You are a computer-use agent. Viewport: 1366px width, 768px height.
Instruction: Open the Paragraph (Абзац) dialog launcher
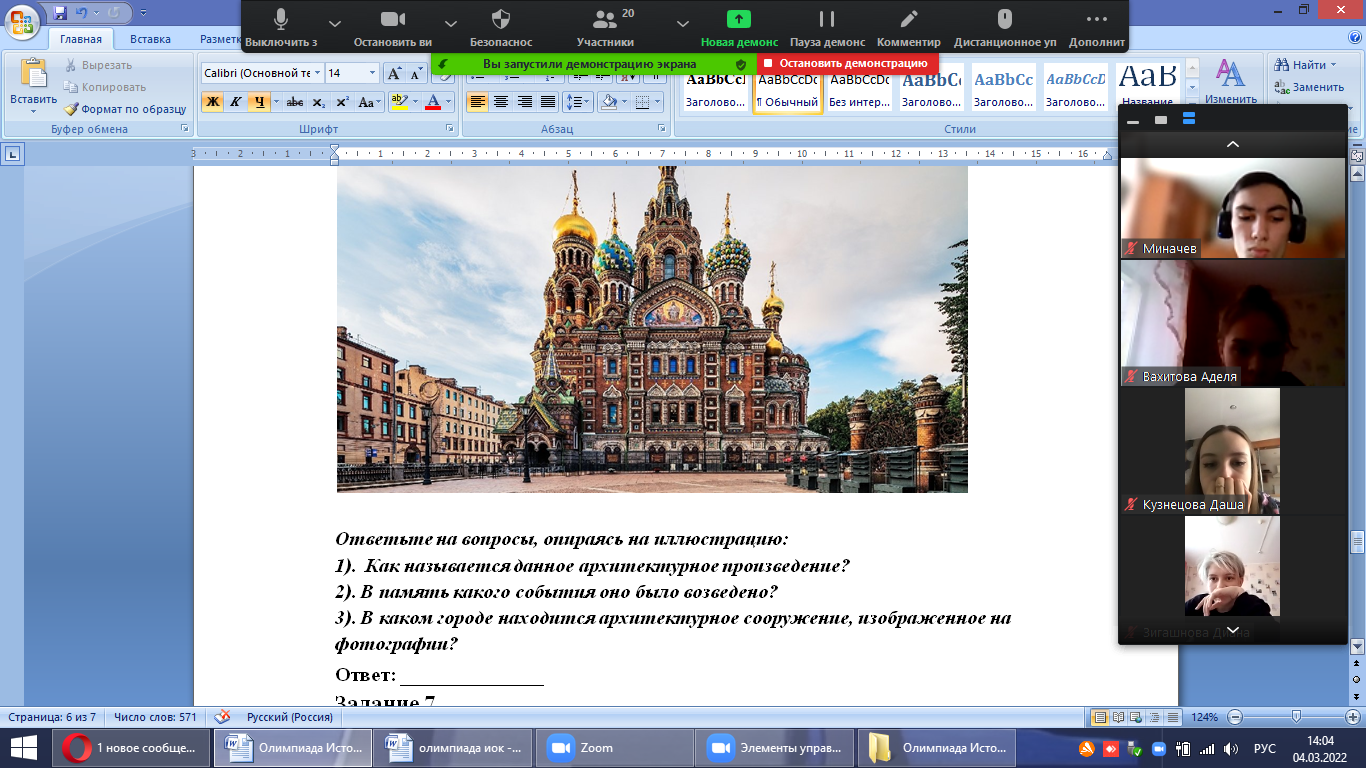point(663,129)
